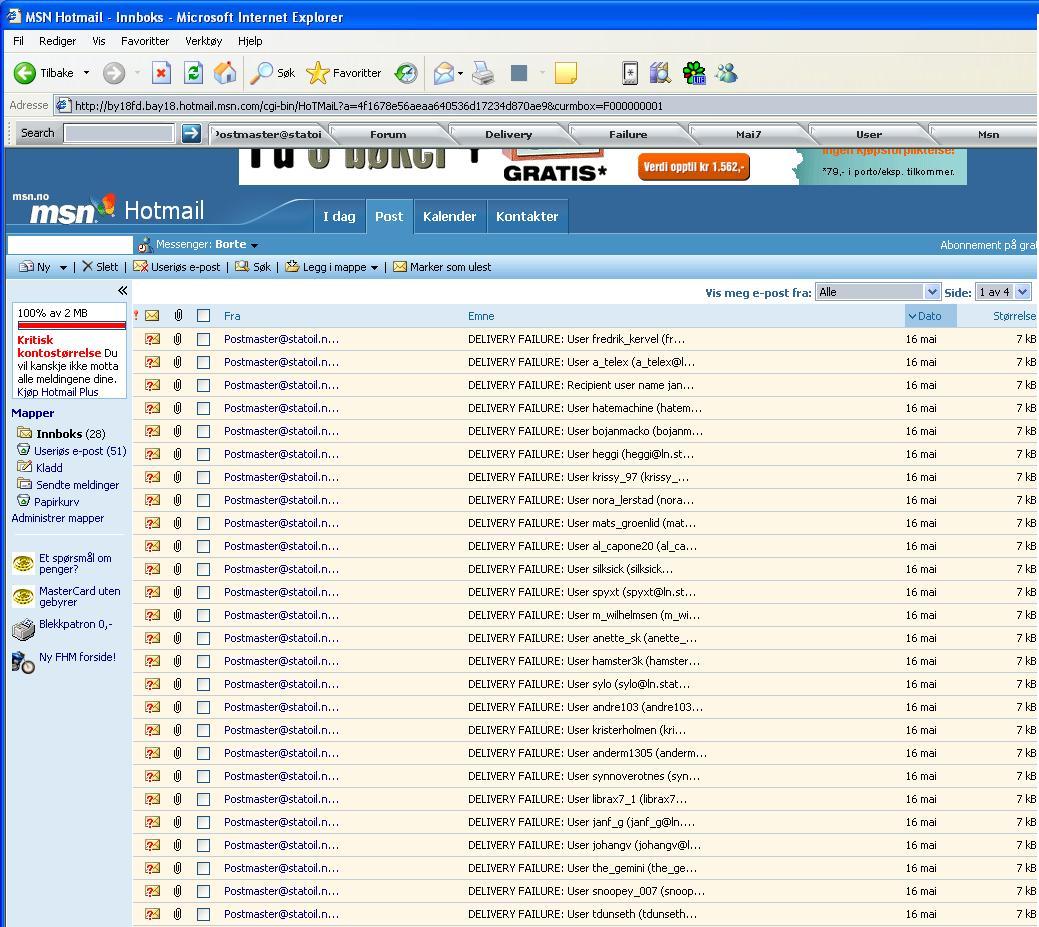Open the Hjelp menu
The image size is (1039, 927).
point(250,41)
